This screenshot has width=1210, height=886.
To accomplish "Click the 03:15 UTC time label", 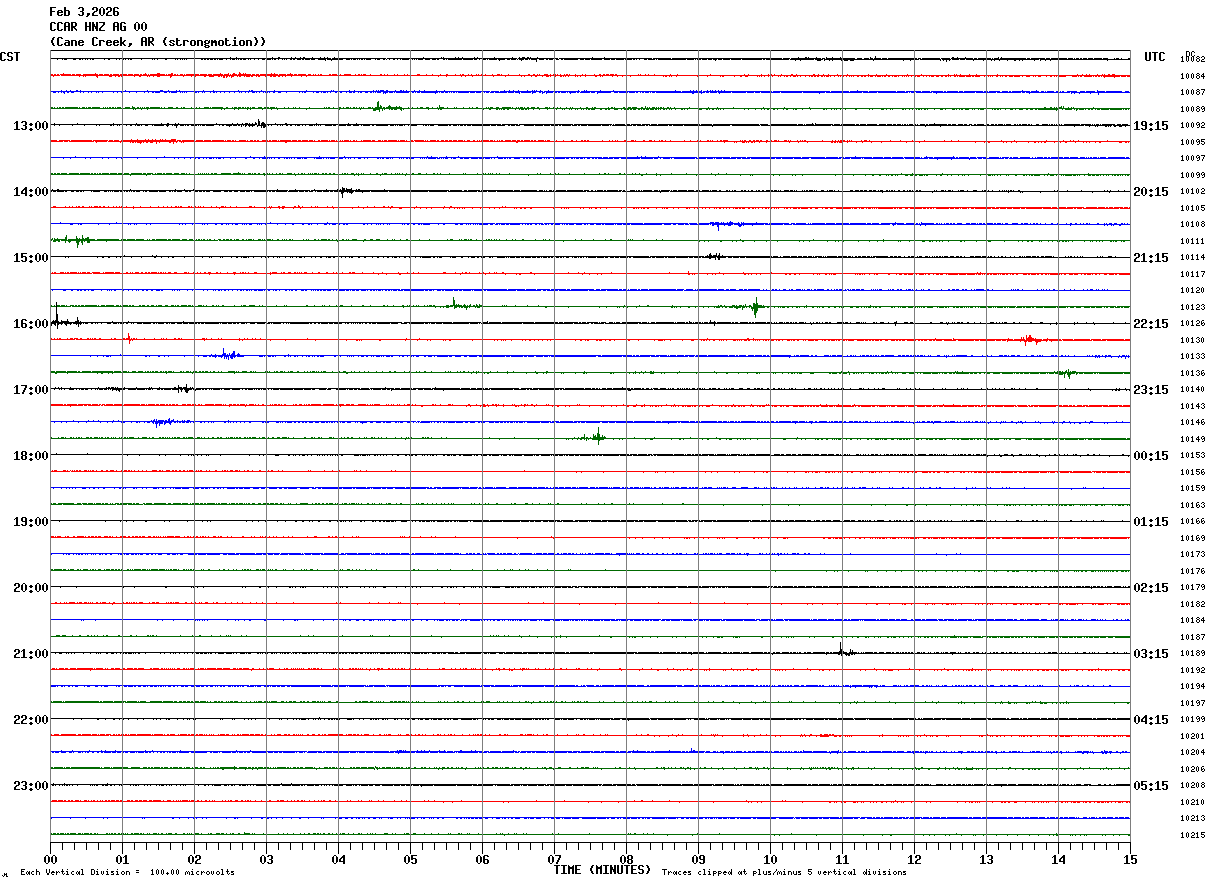I will pos(1151,654).
